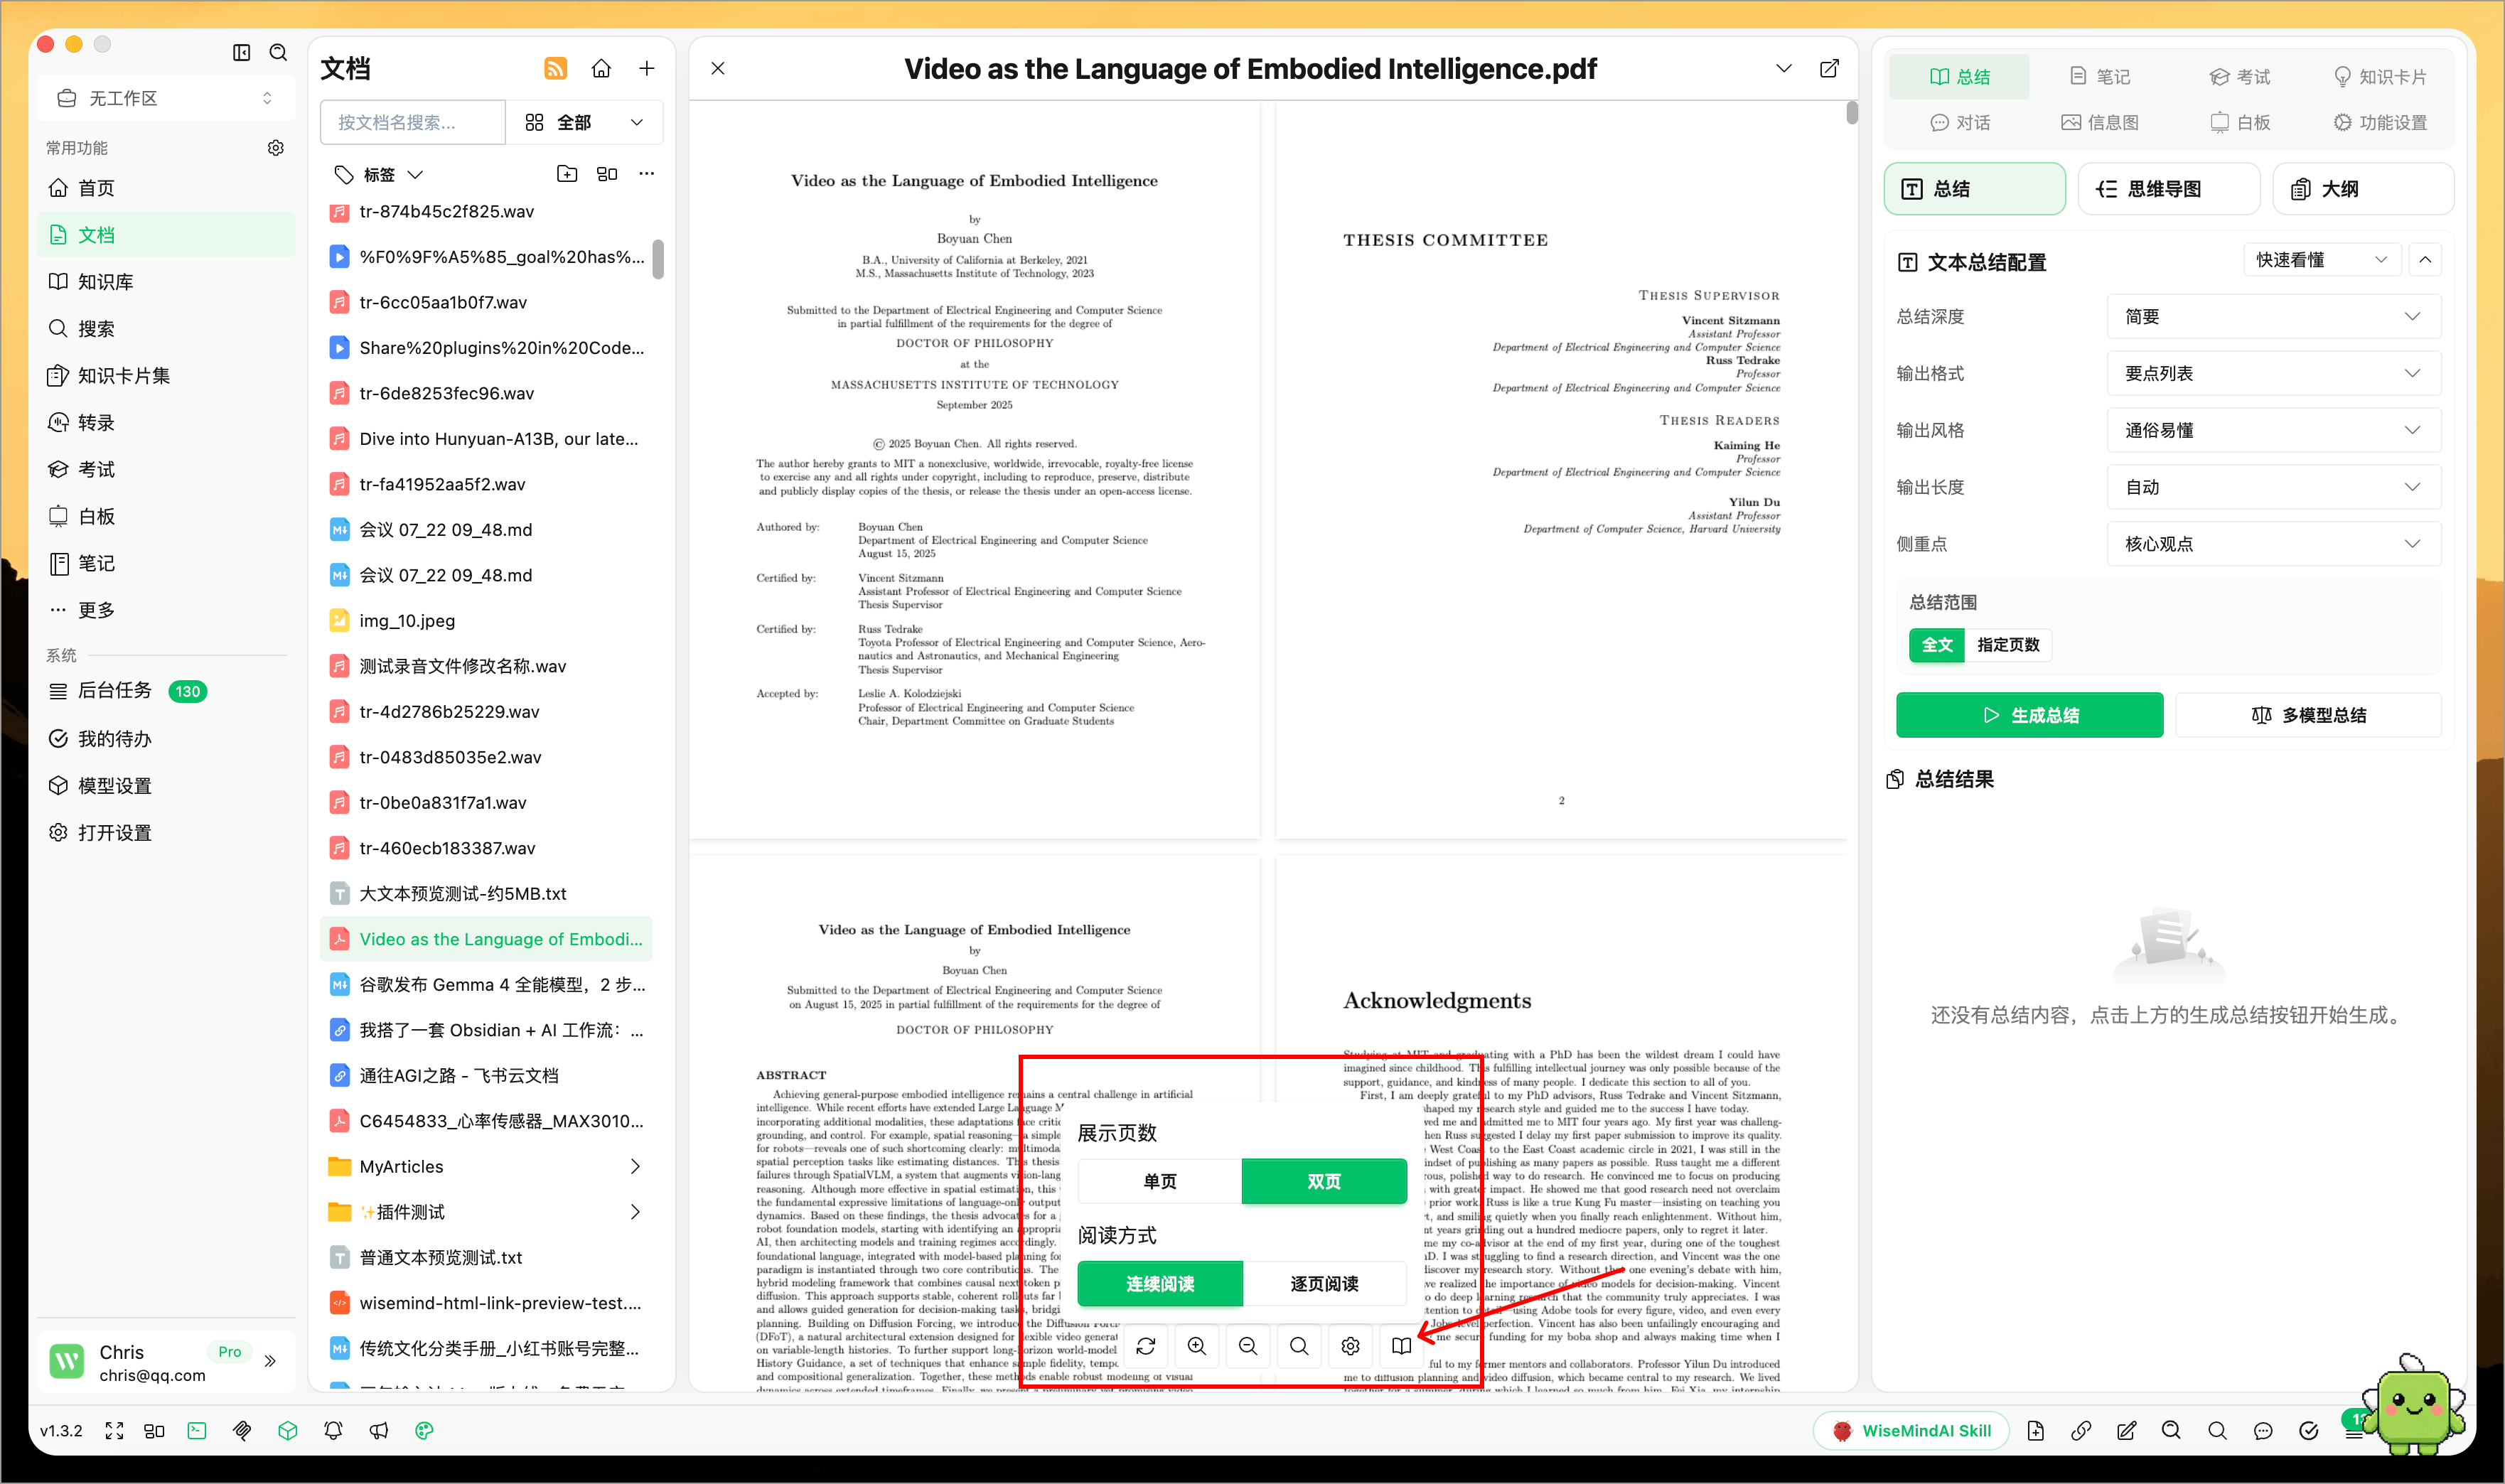Switch to the 考试 tab in right panel
2505x1484 pixels.
pos(2239,77)
